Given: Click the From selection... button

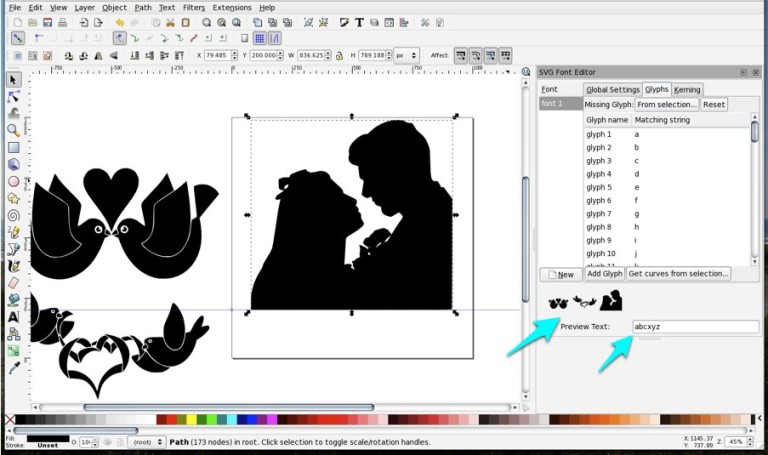Looking at the screenshot, I should (x=667, y=104).
